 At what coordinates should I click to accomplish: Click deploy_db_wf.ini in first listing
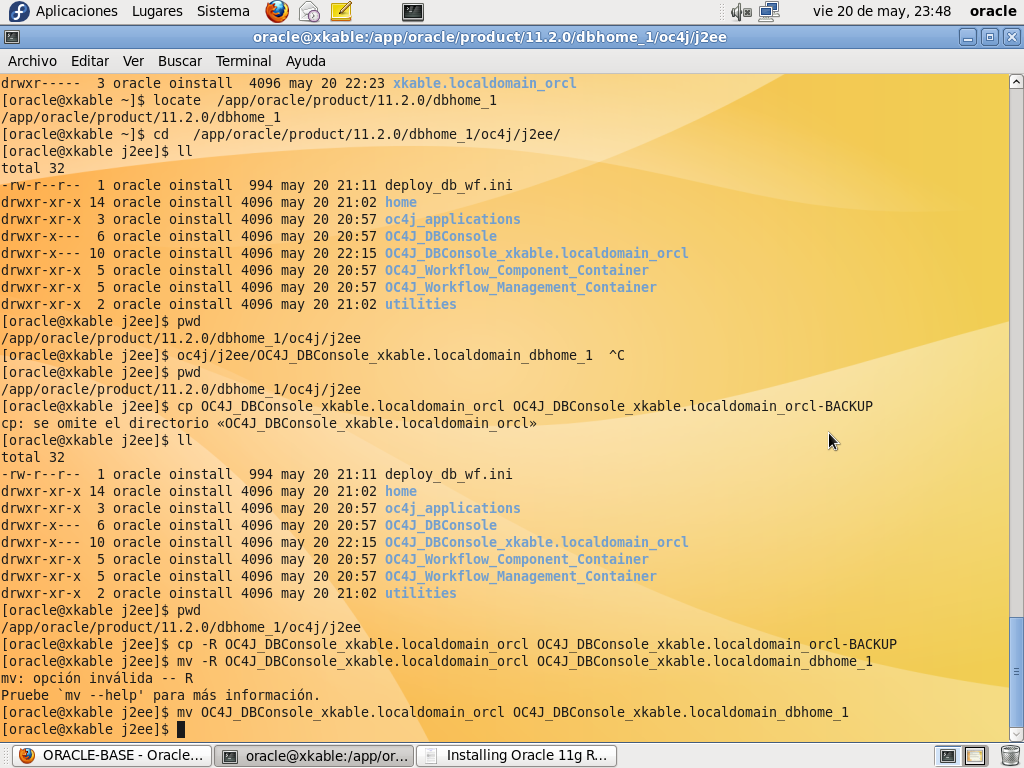(448, 185)
